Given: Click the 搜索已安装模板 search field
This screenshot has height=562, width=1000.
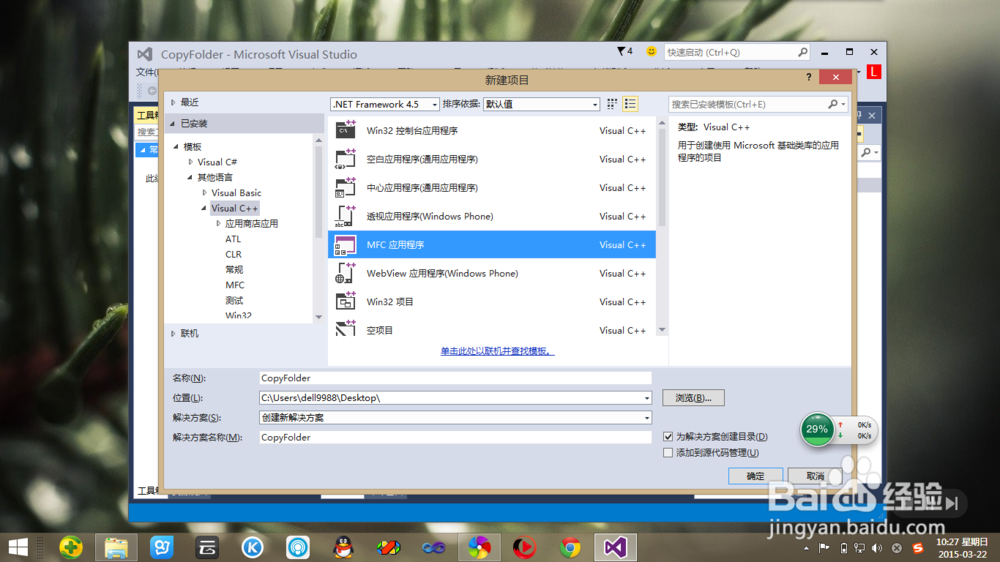Looking at the screenshot, I should (748, 104).
